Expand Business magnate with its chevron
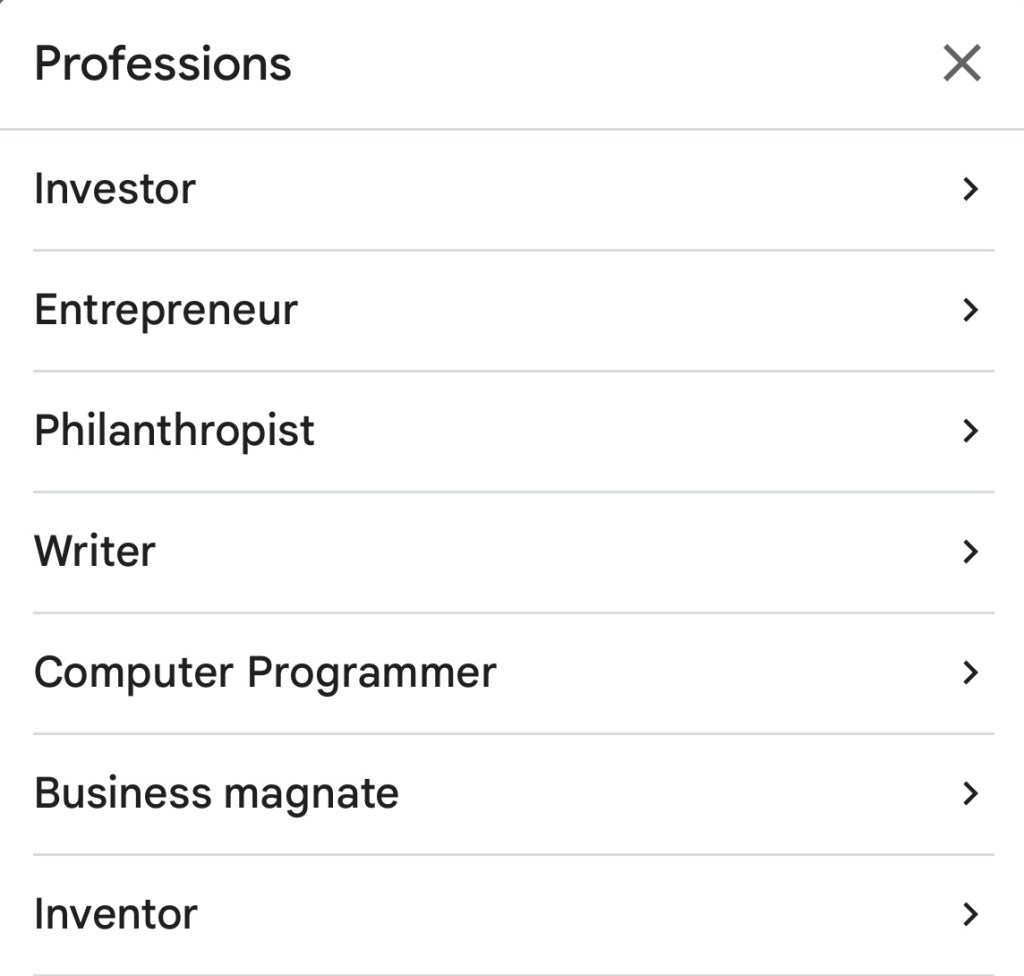 coord(968,794)
